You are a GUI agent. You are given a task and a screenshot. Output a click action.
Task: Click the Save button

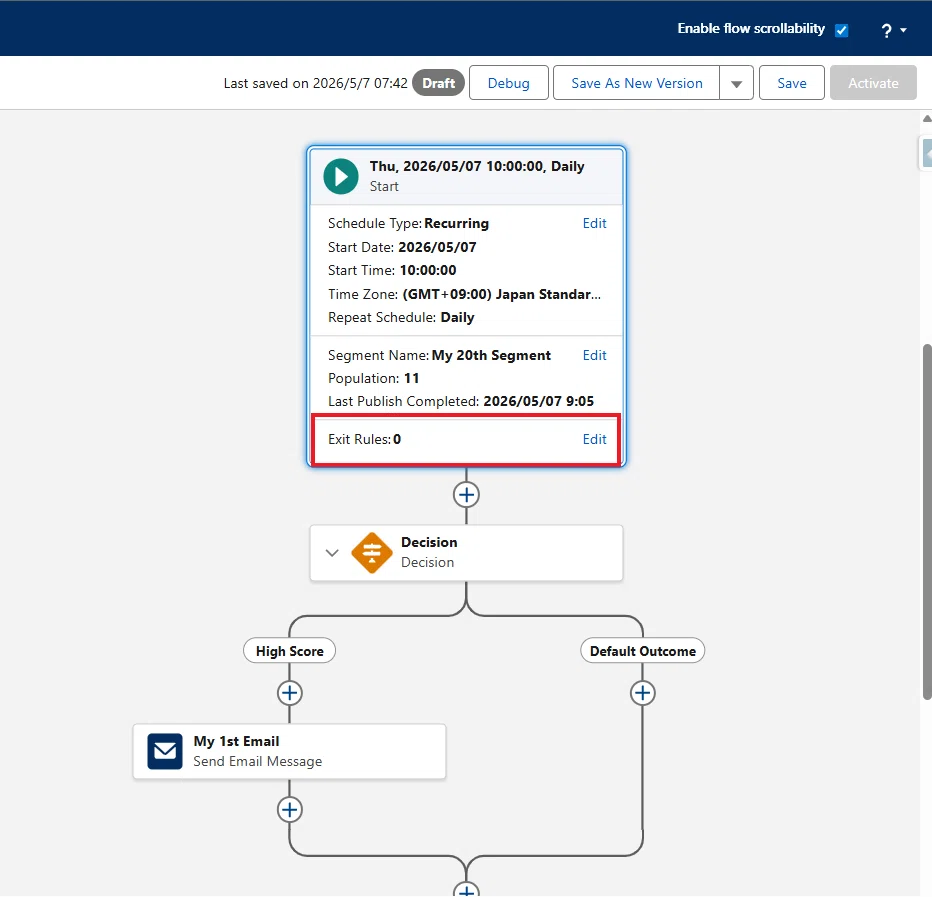(x=792, y=83)
